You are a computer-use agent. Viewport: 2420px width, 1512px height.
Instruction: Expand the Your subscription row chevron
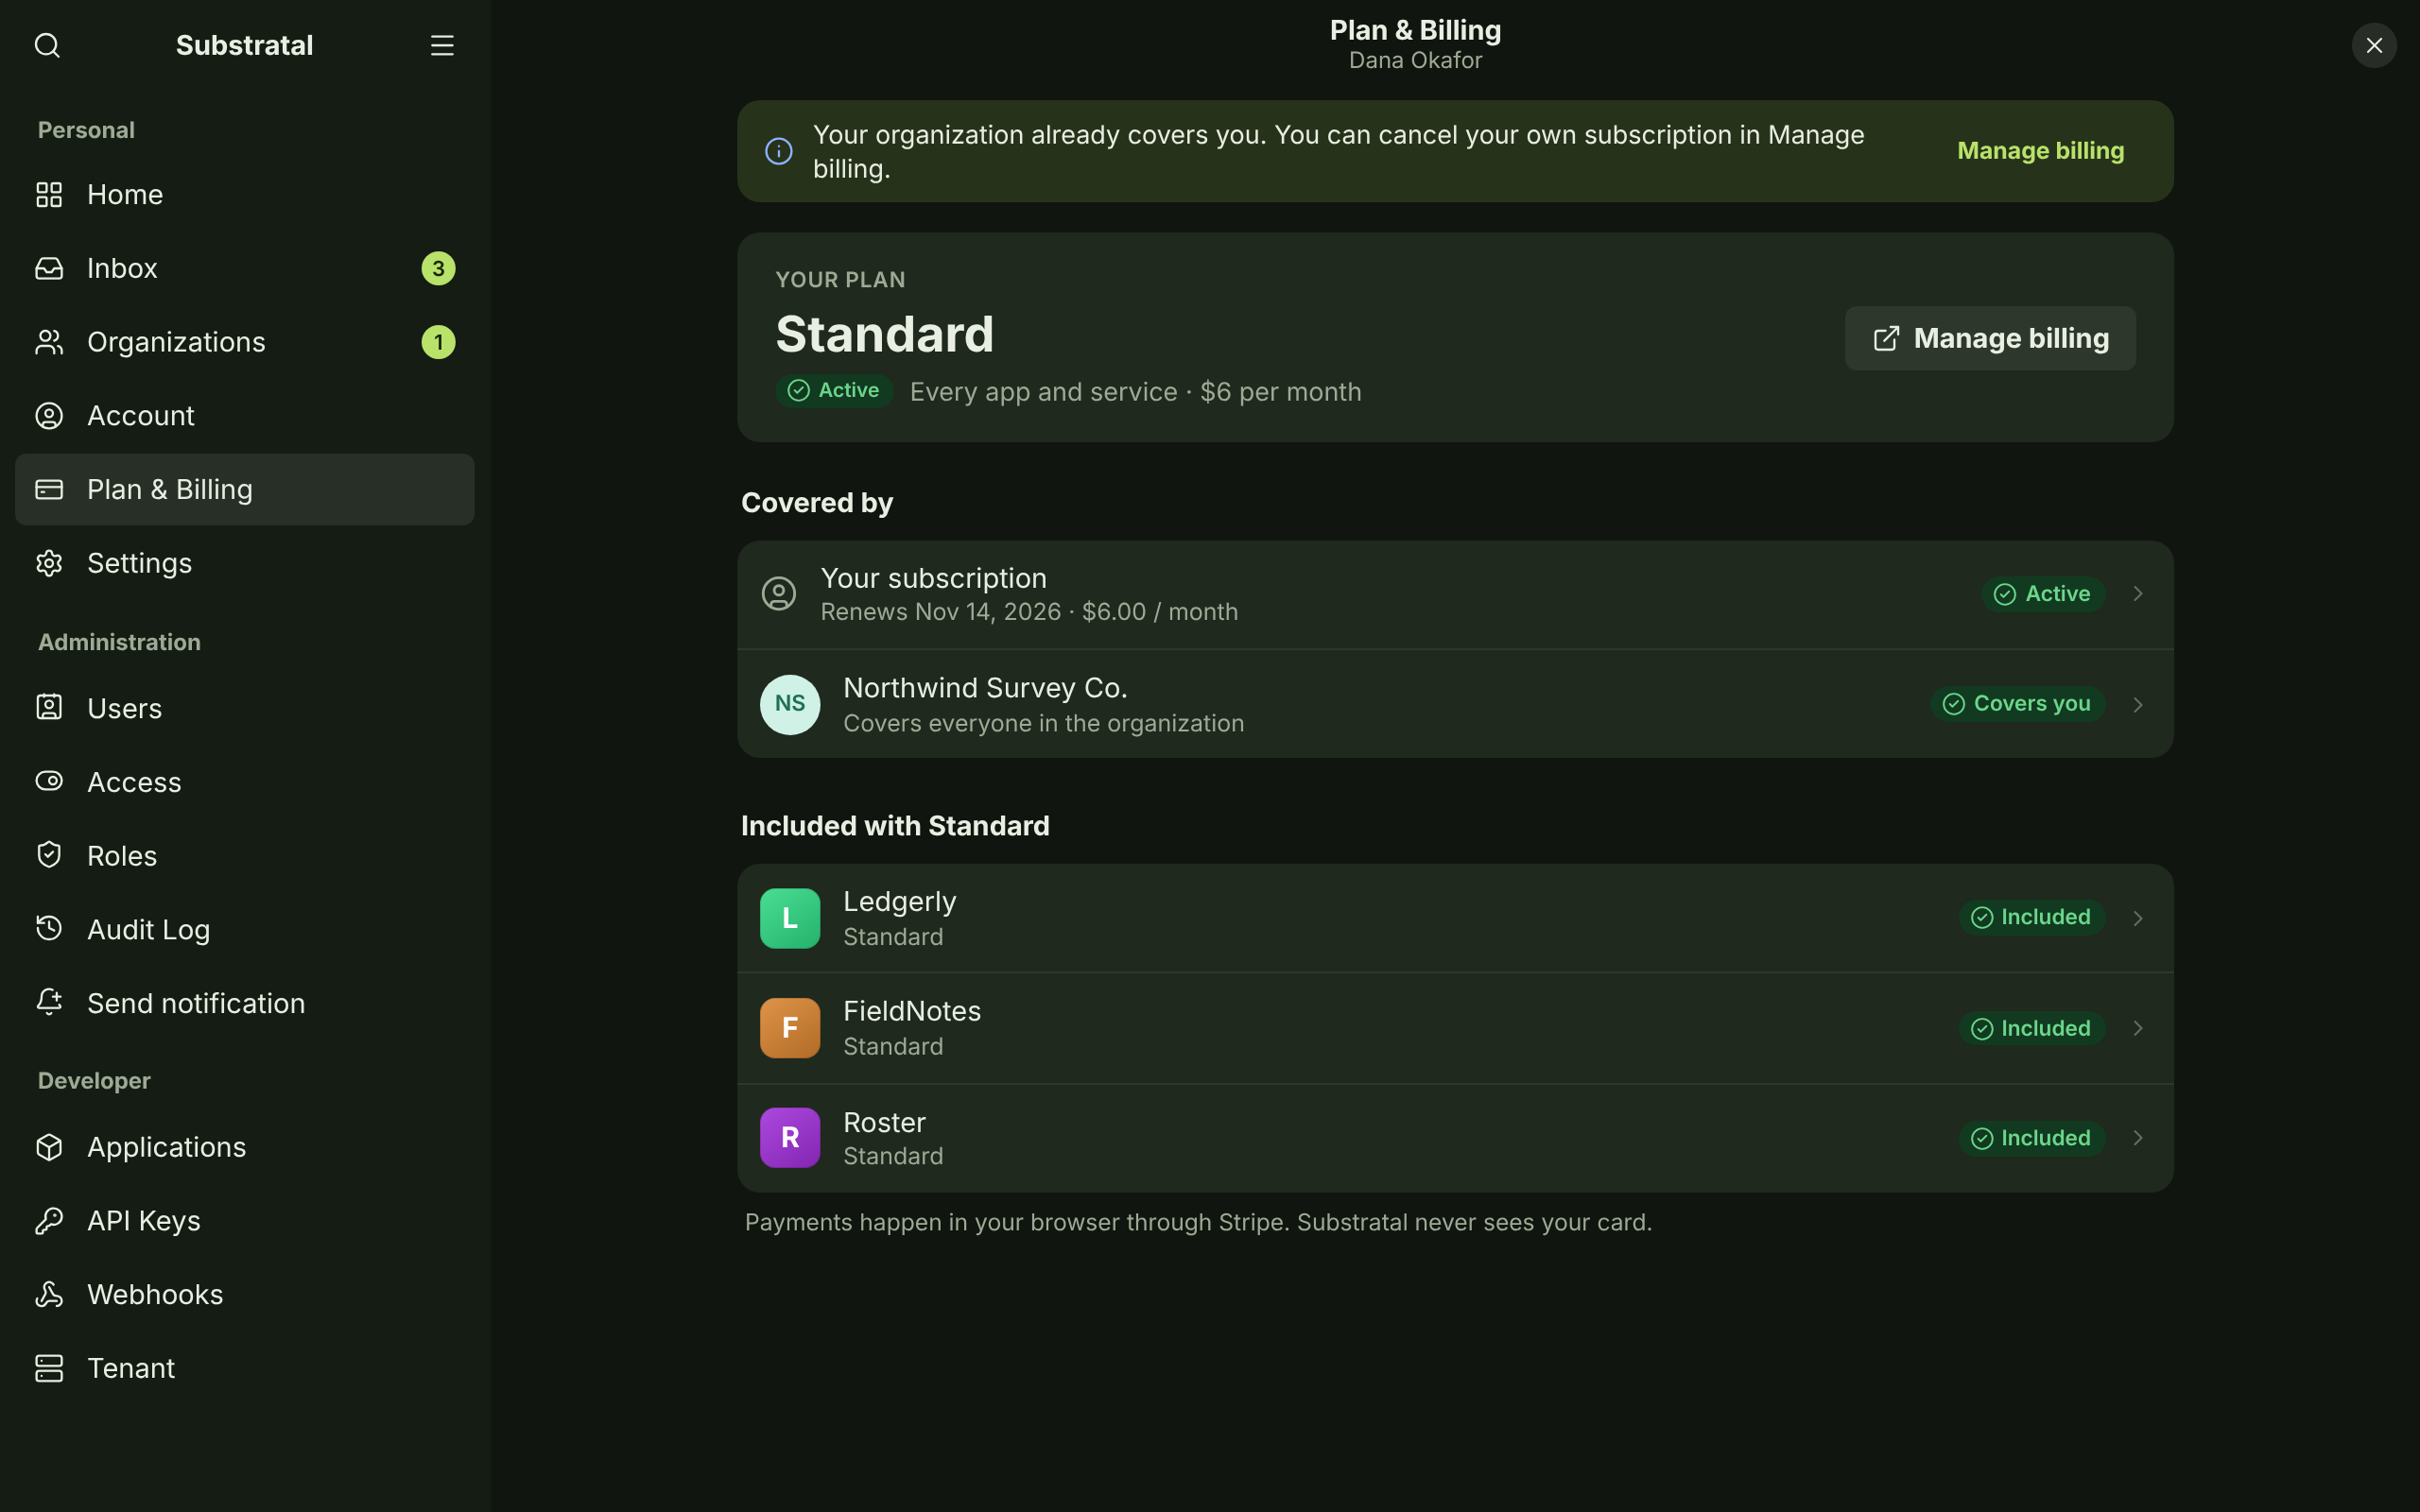point(2138,594)
